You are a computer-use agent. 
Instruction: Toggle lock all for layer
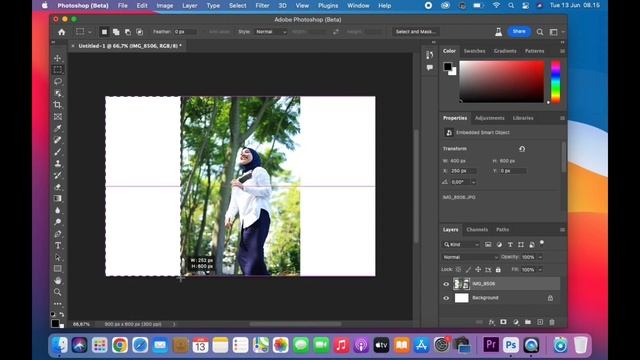click(x=498, y=270)
